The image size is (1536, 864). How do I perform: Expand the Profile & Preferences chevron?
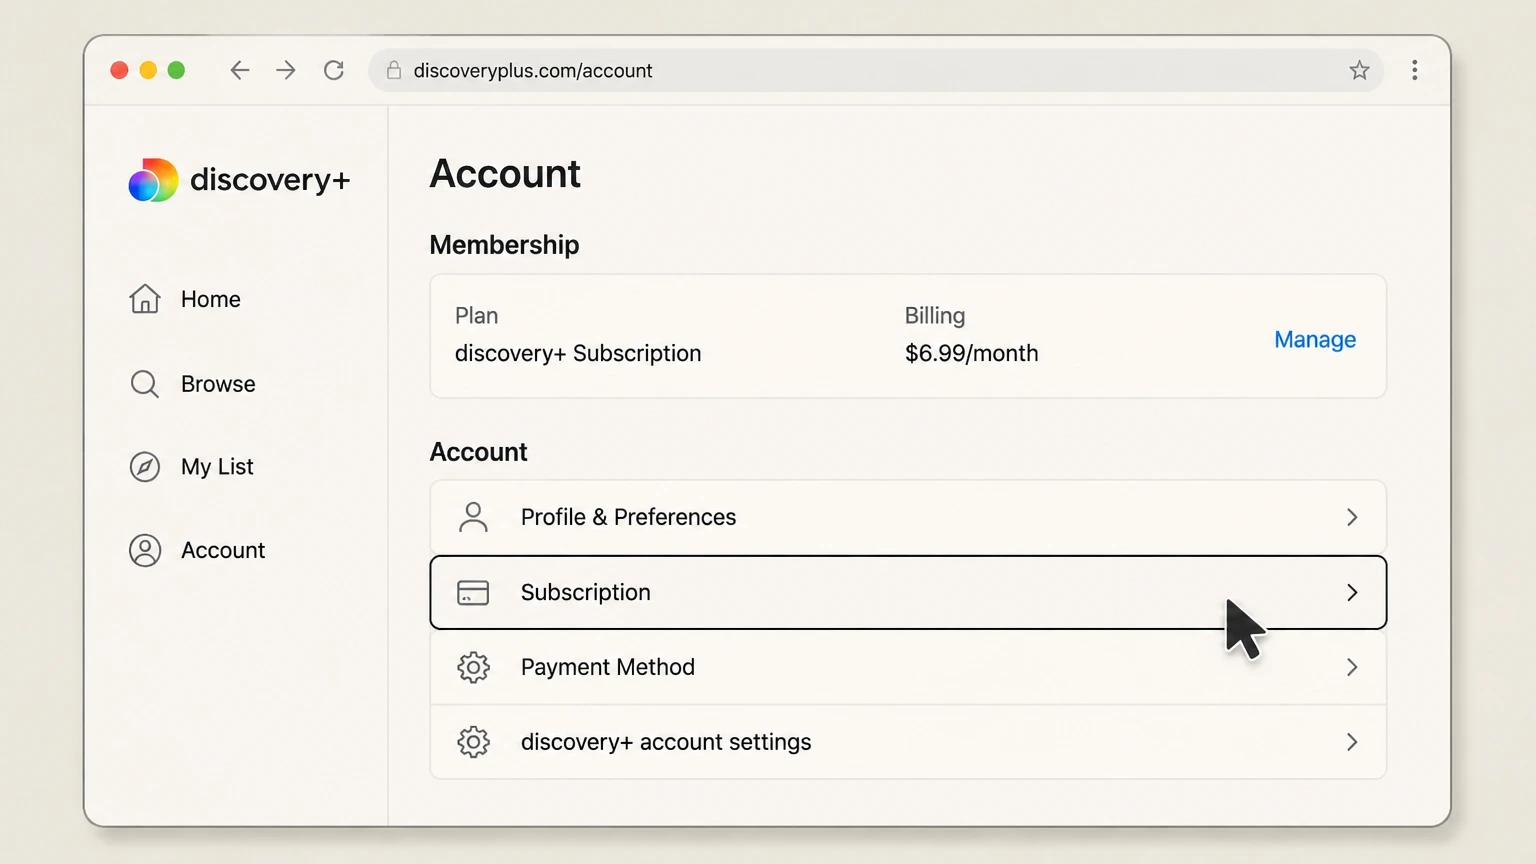click(x=1352, y=517)
